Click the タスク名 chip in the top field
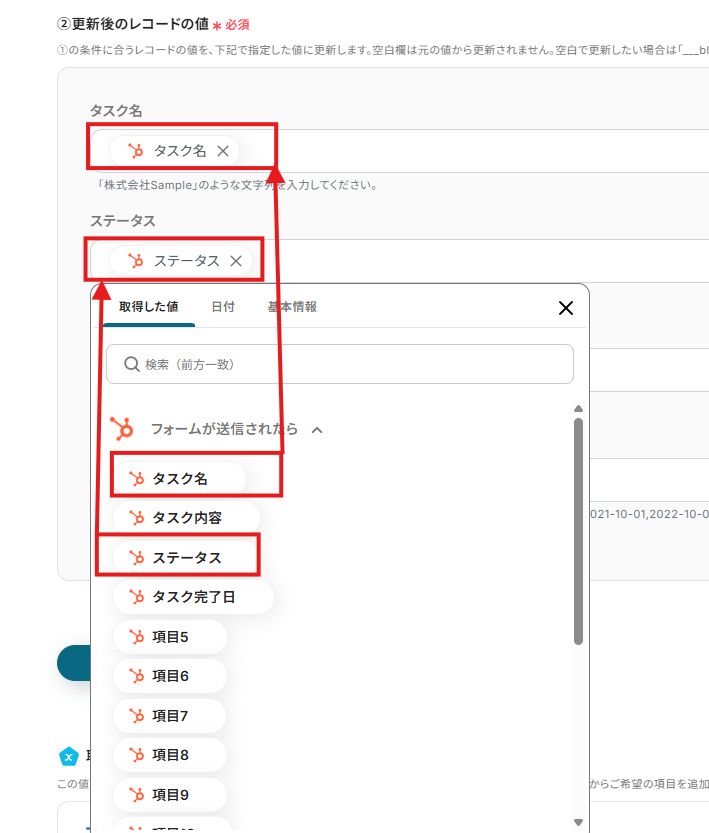Image resolution: width=709 pixels, height=833 pixels. (x=174, y=151)
